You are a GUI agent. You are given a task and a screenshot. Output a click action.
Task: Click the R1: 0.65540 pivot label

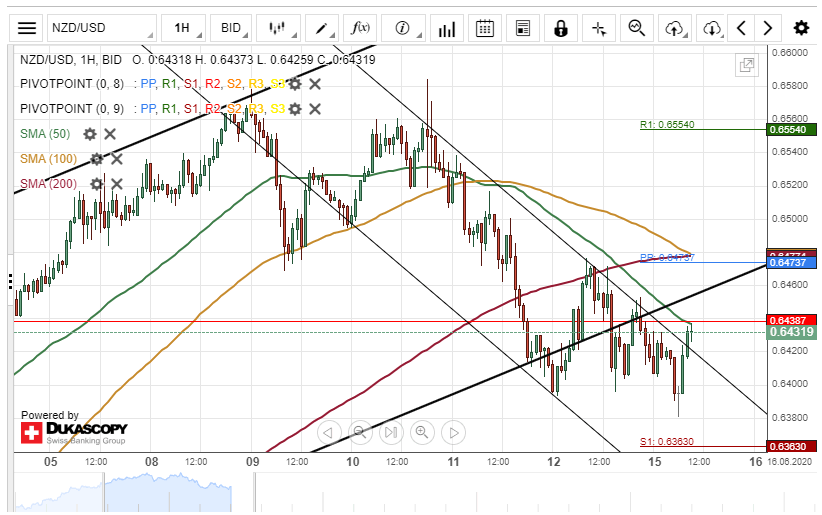pyautogui.click(x=667, y=125)
